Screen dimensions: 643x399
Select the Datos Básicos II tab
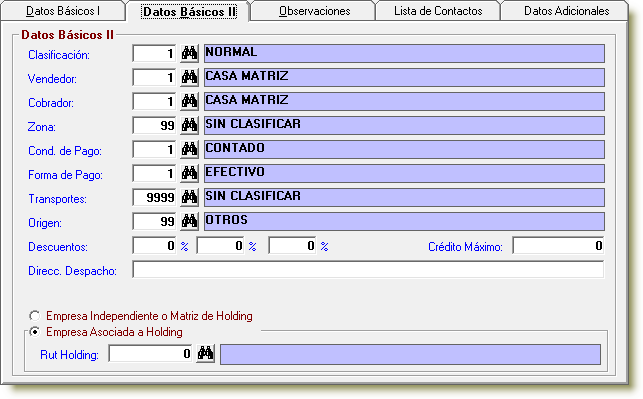(x=189, y=11)
